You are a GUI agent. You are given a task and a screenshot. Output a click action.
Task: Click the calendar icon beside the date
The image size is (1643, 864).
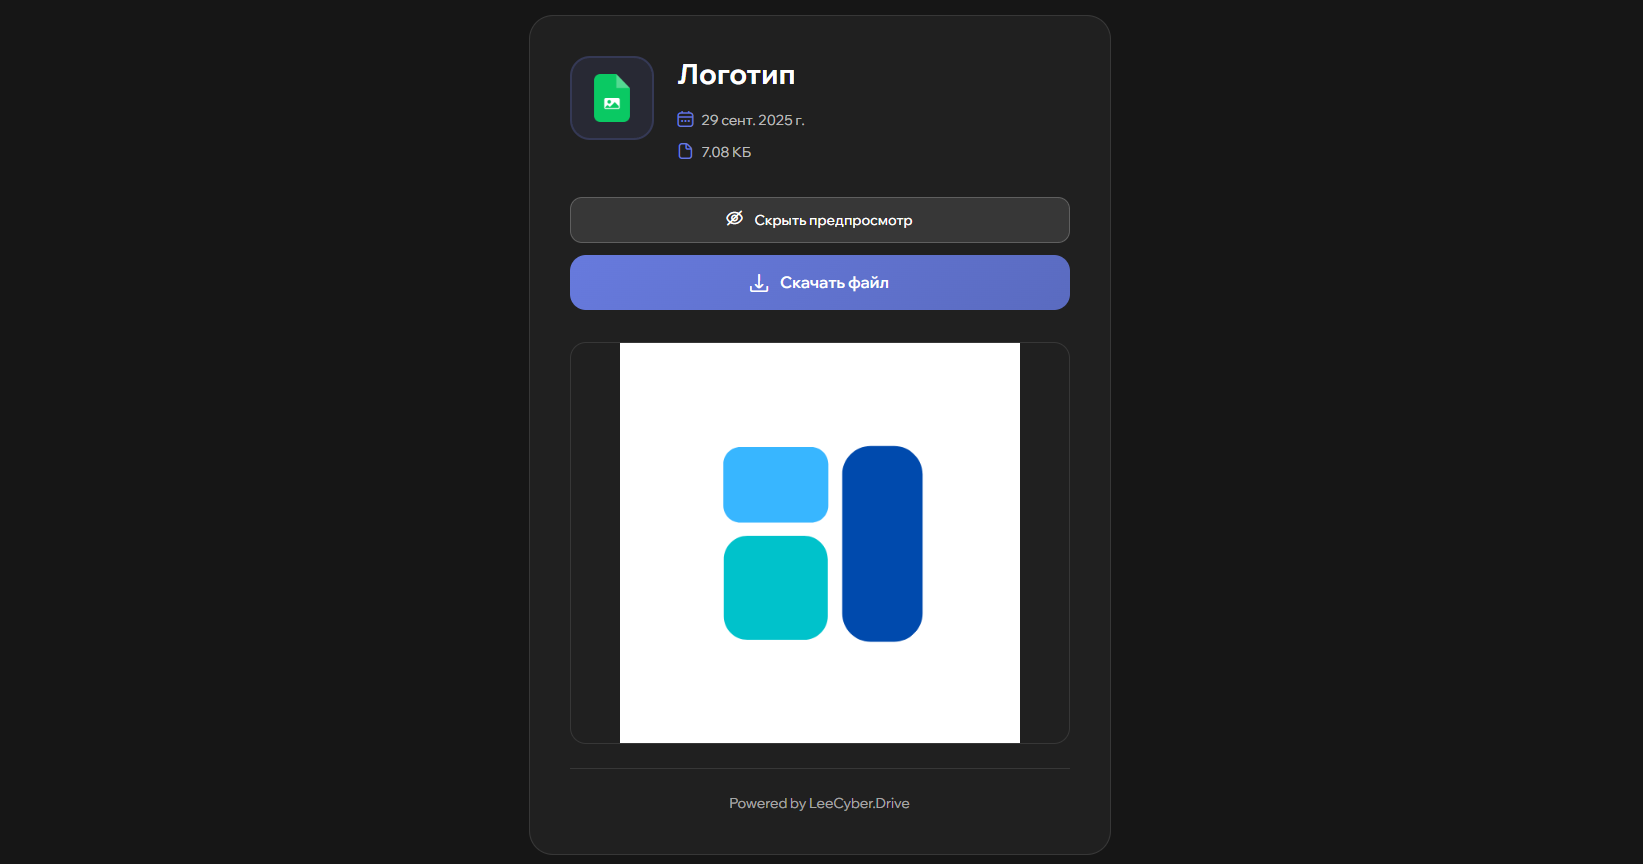click(685, 120)
